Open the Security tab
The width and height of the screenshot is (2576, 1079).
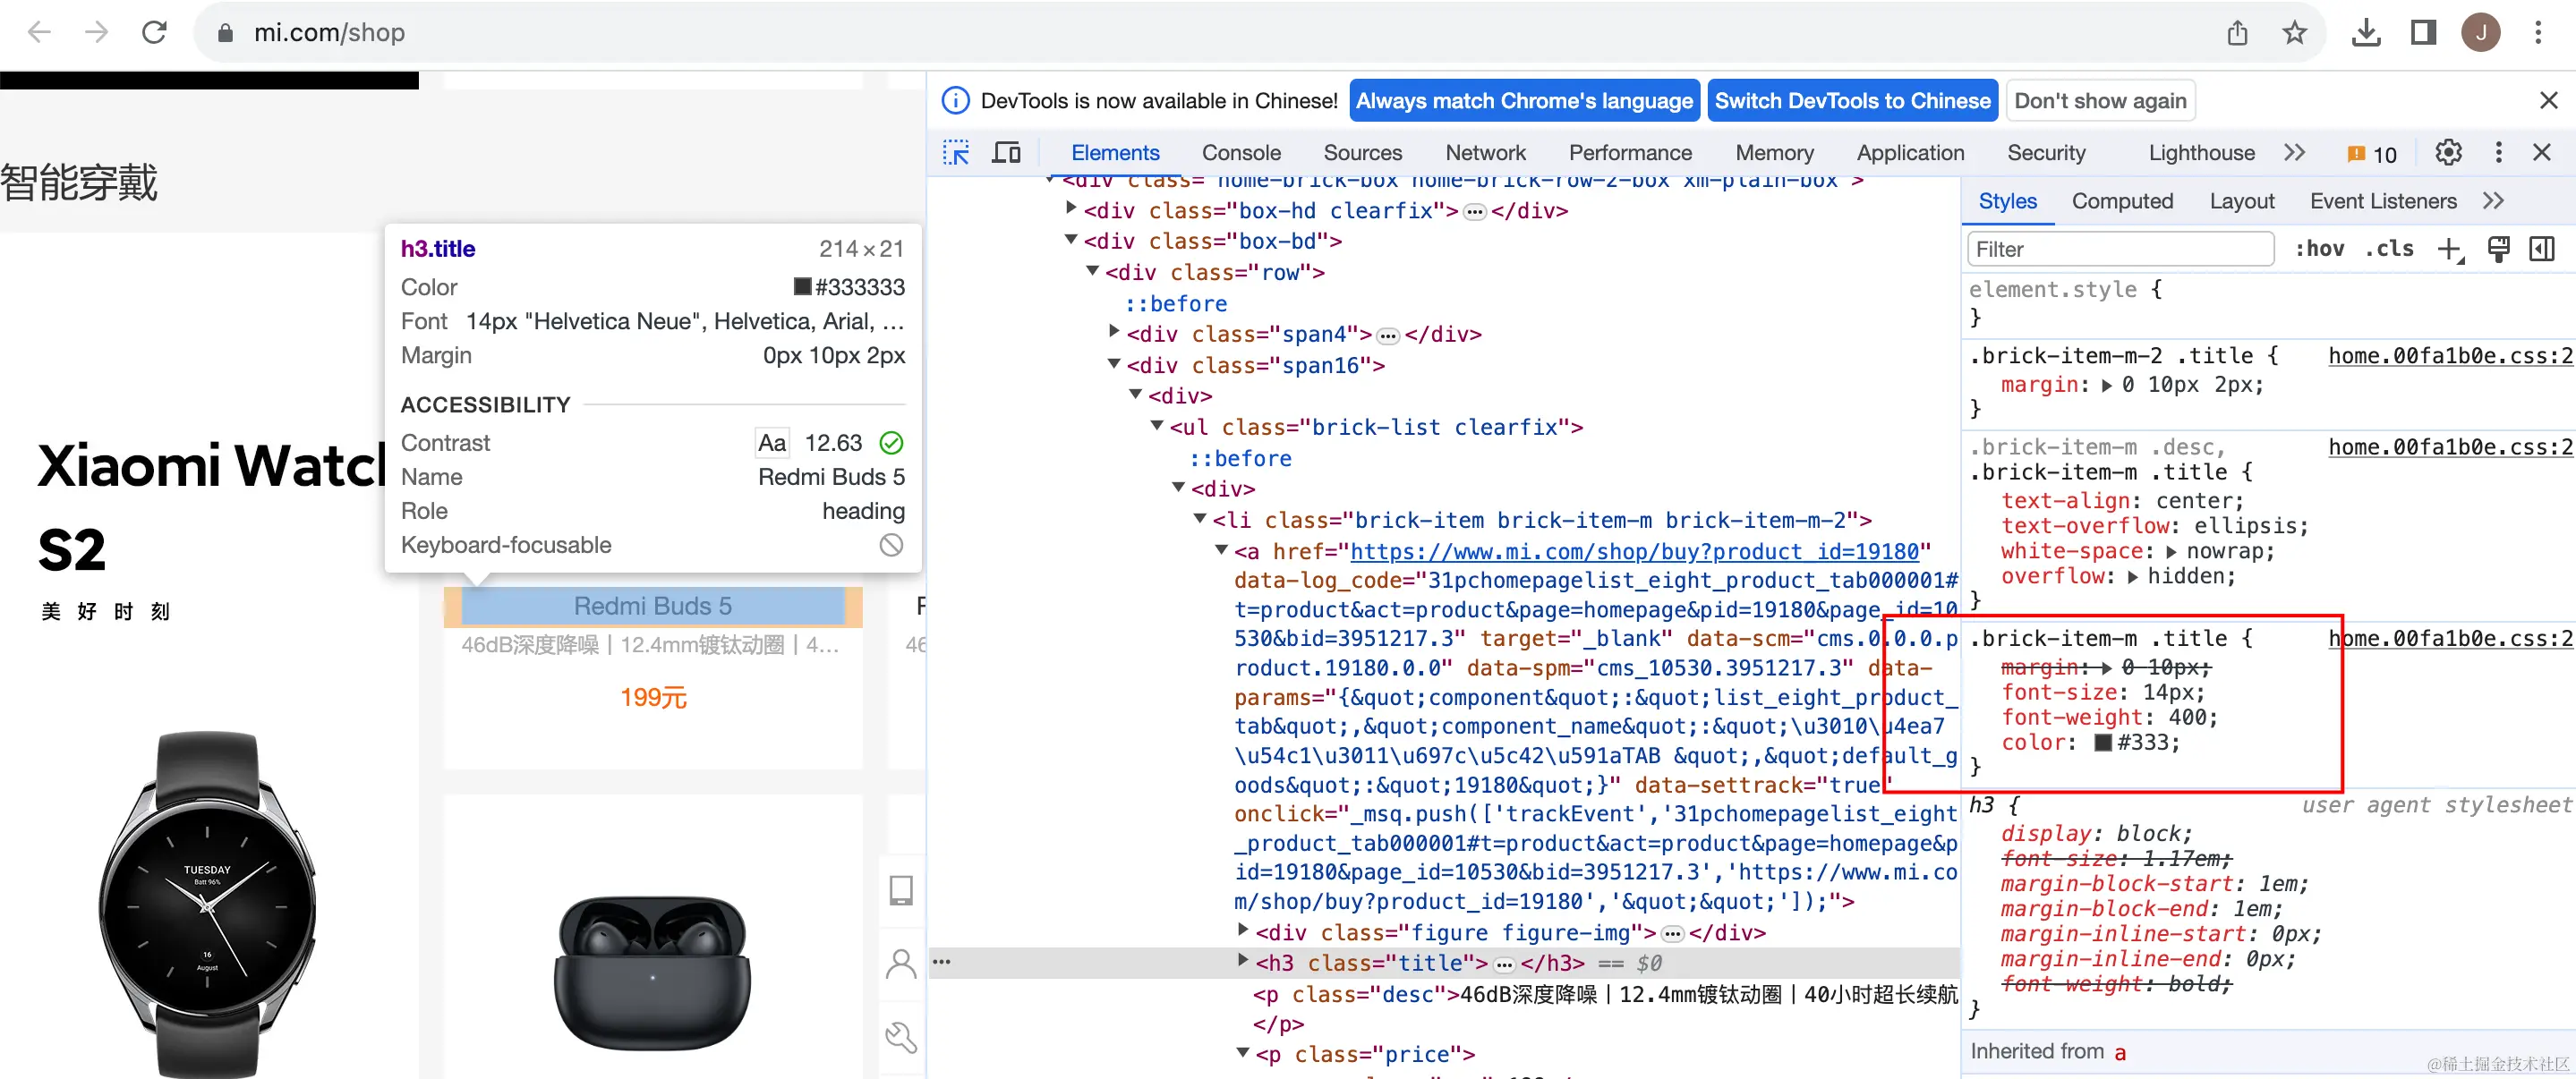pyautogui.click(x=2046, y=153)
